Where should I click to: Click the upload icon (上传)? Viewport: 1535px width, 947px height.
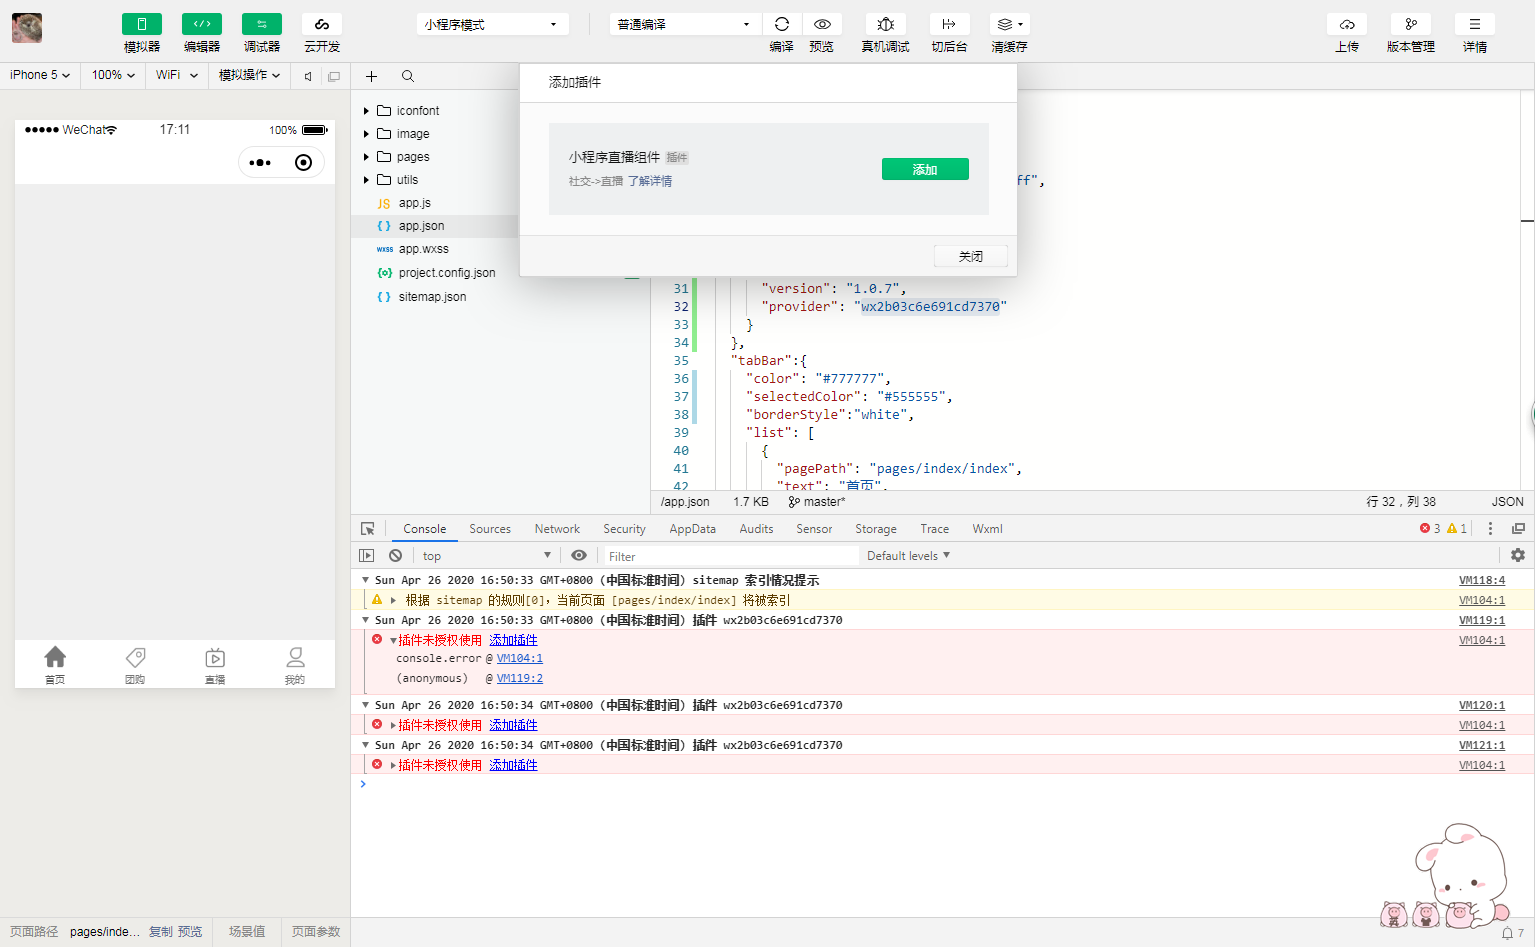[x=1347, y=24]
